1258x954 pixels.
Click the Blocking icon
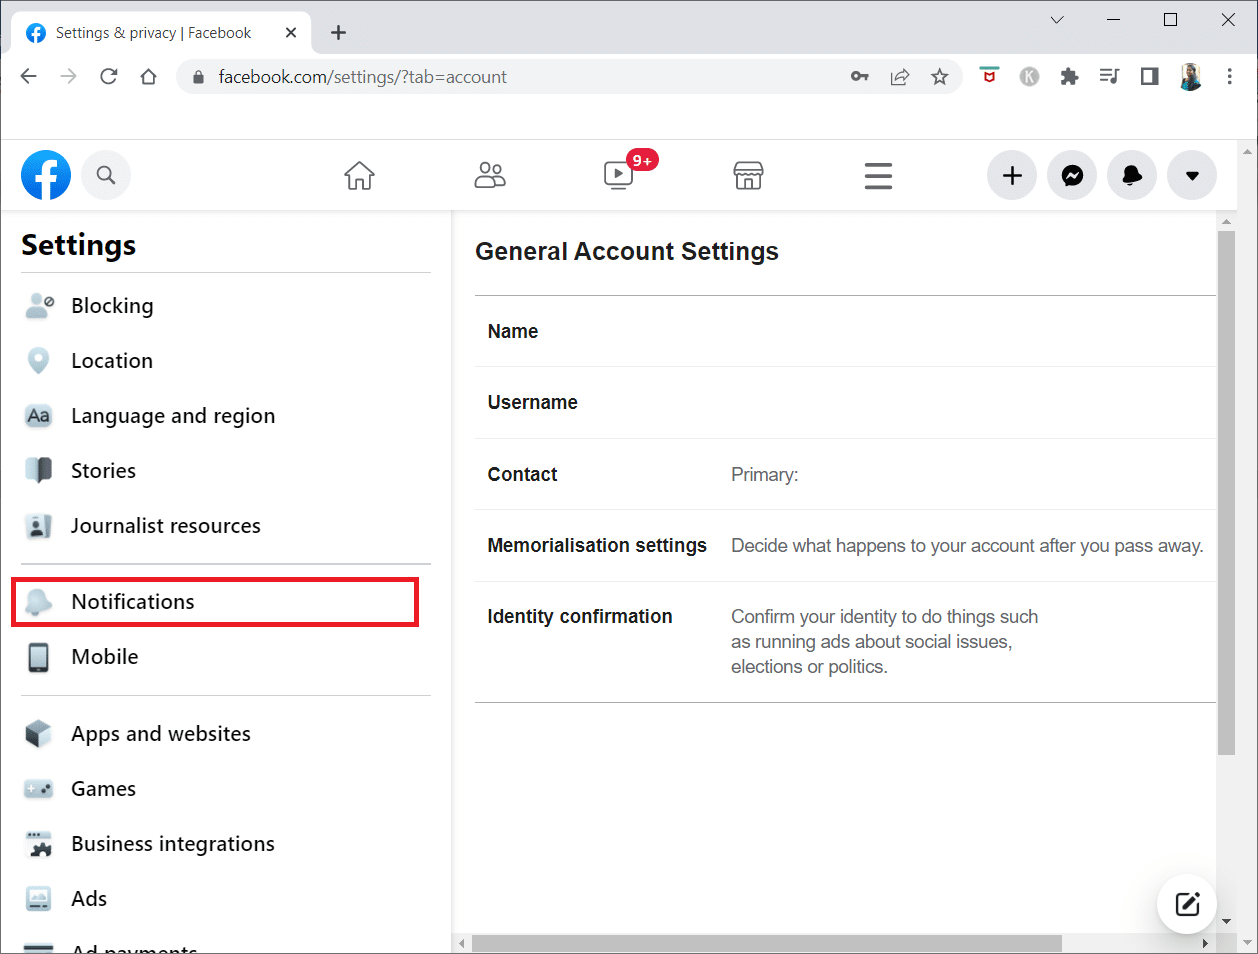(39, 306)
